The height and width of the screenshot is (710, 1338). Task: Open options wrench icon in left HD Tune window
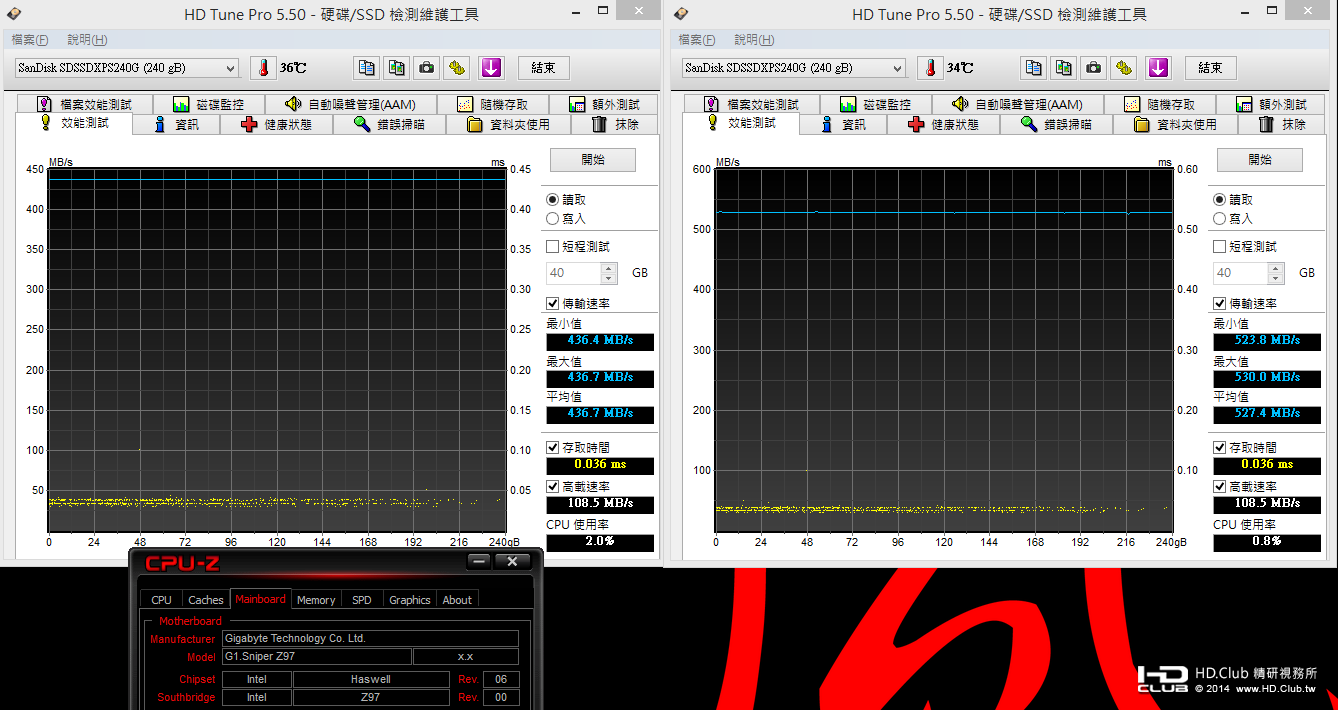pyautogui.click(x=457, y=68)
